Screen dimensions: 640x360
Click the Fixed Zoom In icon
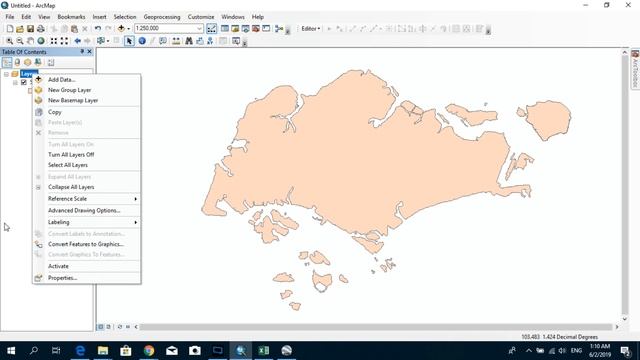coord(54,41)
